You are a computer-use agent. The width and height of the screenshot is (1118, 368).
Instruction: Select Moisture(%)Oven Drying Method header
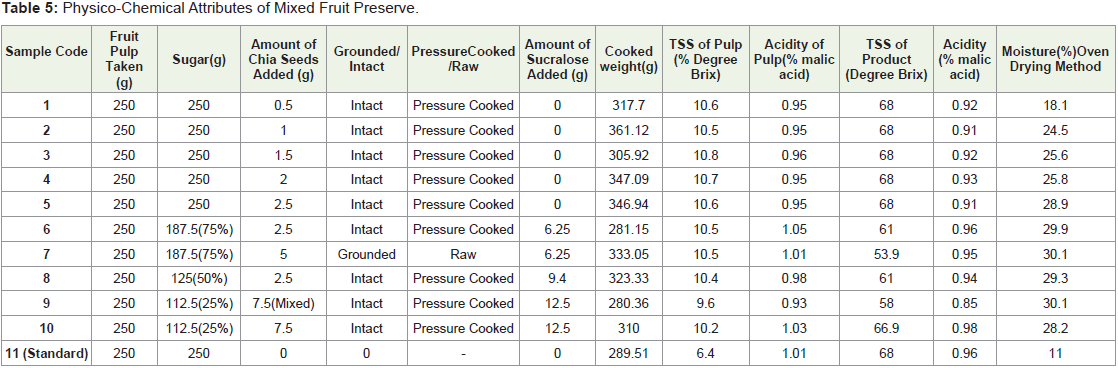click(x=1055, y=59)
